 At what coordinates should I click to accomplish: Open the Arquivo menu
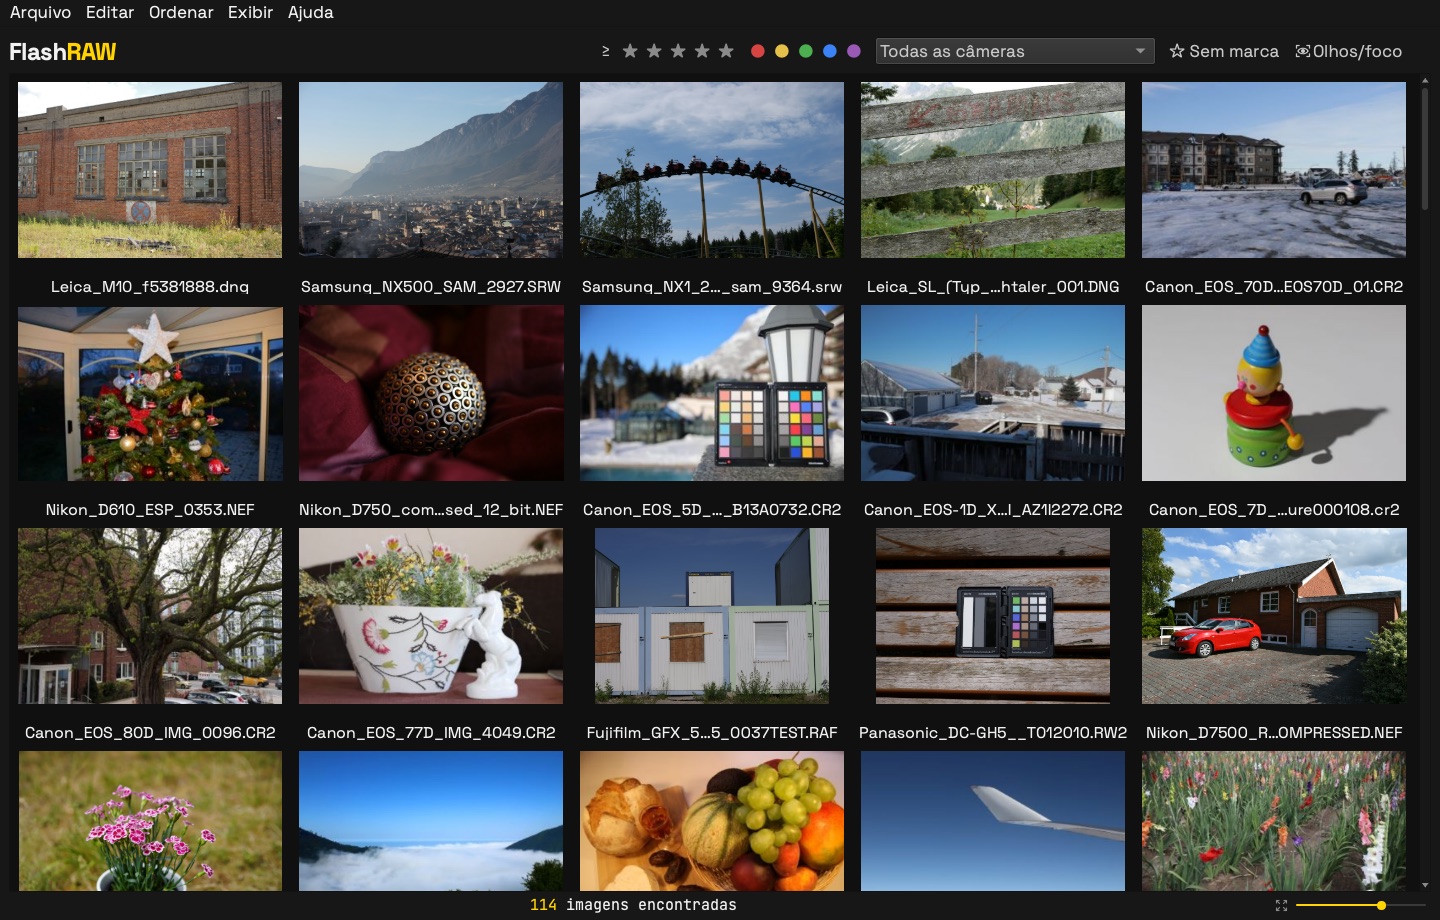pos(41,13)
